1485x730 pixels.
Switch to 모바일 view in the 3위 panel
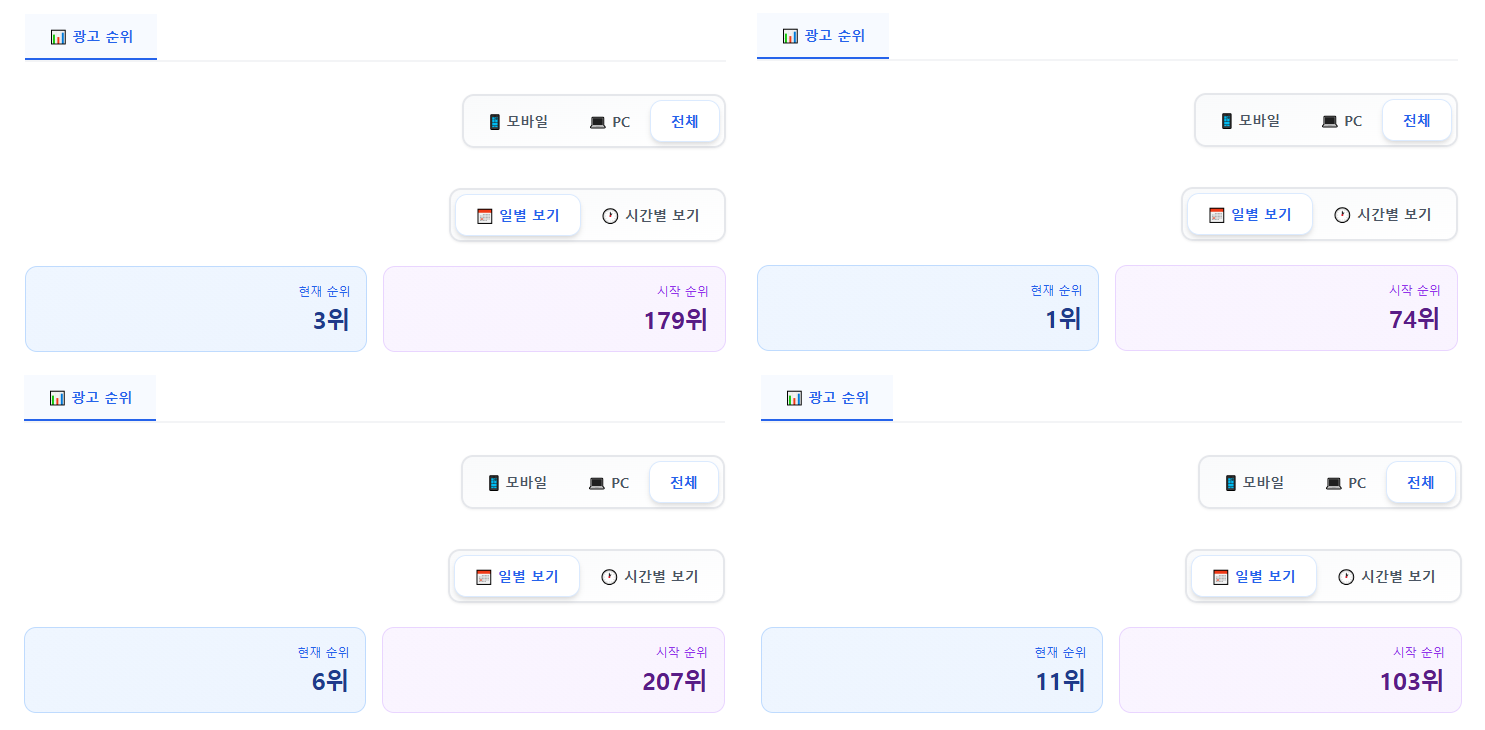pyautogui.click(x=518, y=122)
